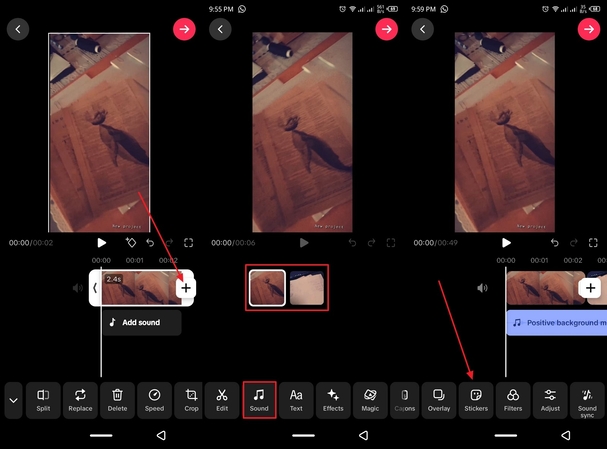Tap Android back triangle under middle screen
The image size is (607, 449).
[x=364, y=435]
